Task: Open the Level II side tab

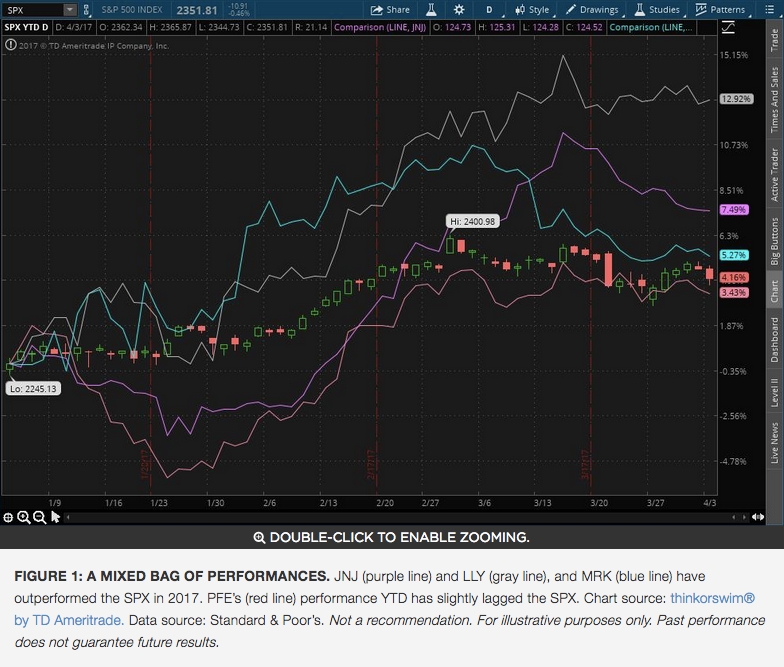Action: [774, 392]
